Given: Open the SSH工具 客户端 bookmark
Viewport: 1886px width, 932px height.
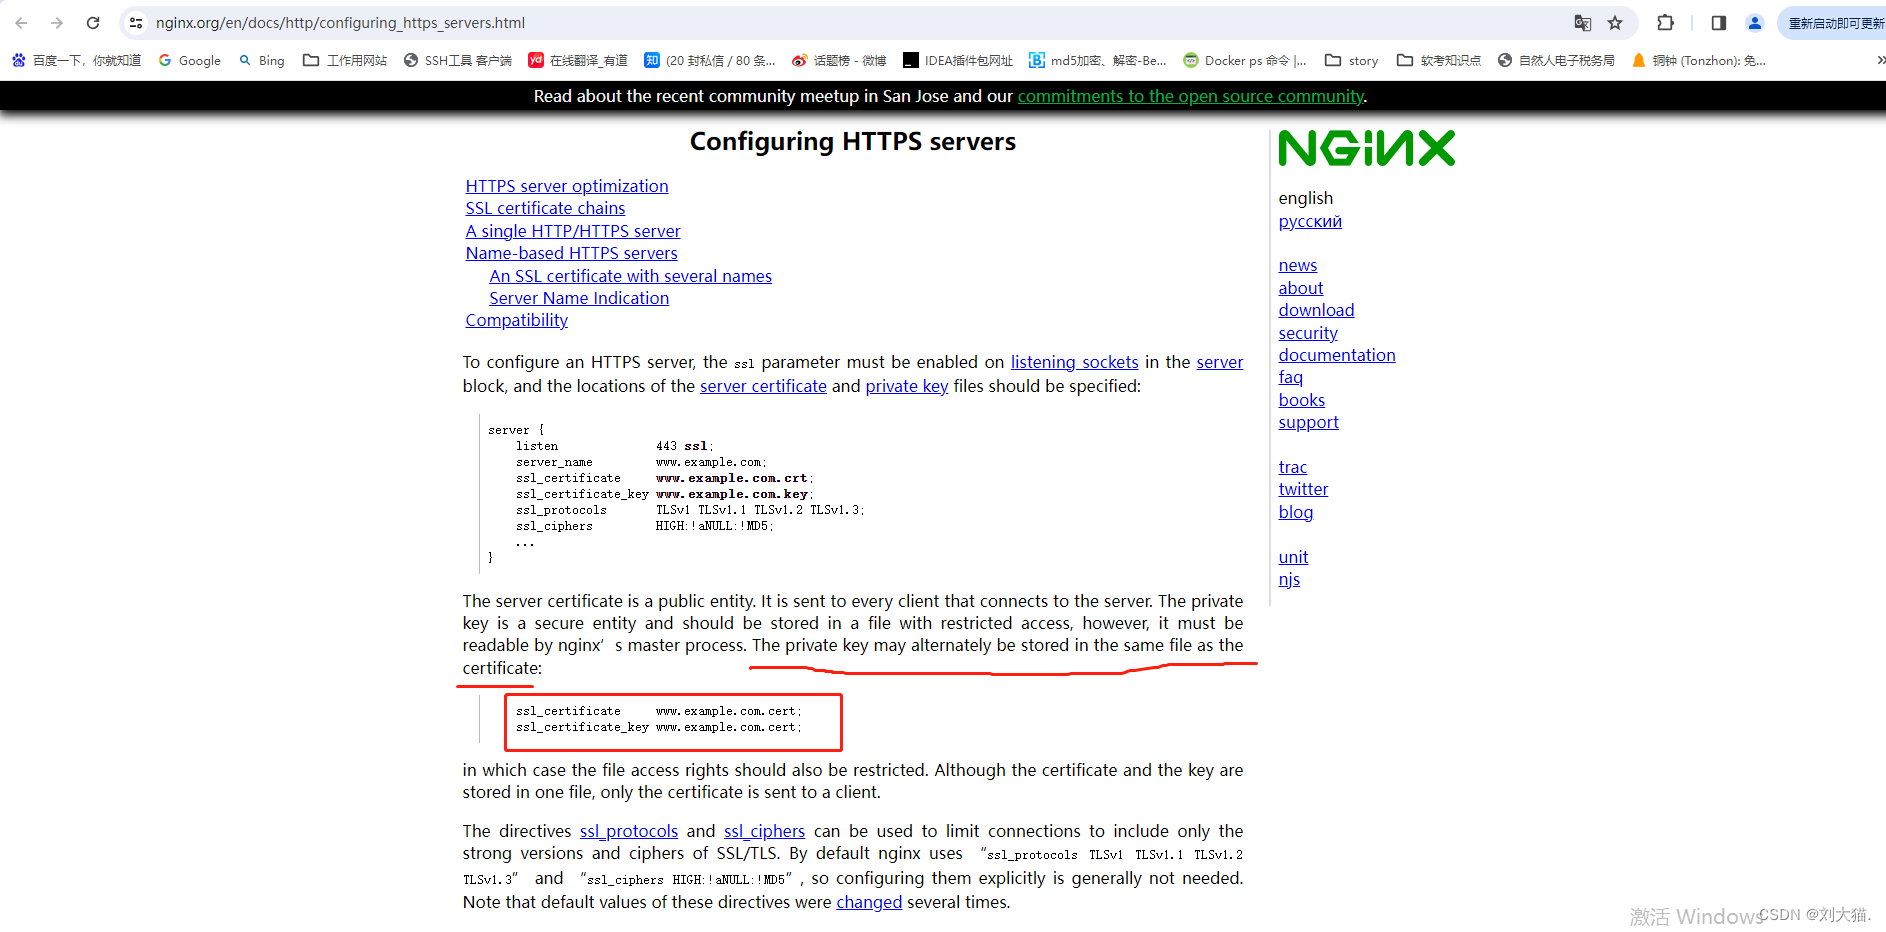Looking at the screenshot, I should (x=457, y=61).
